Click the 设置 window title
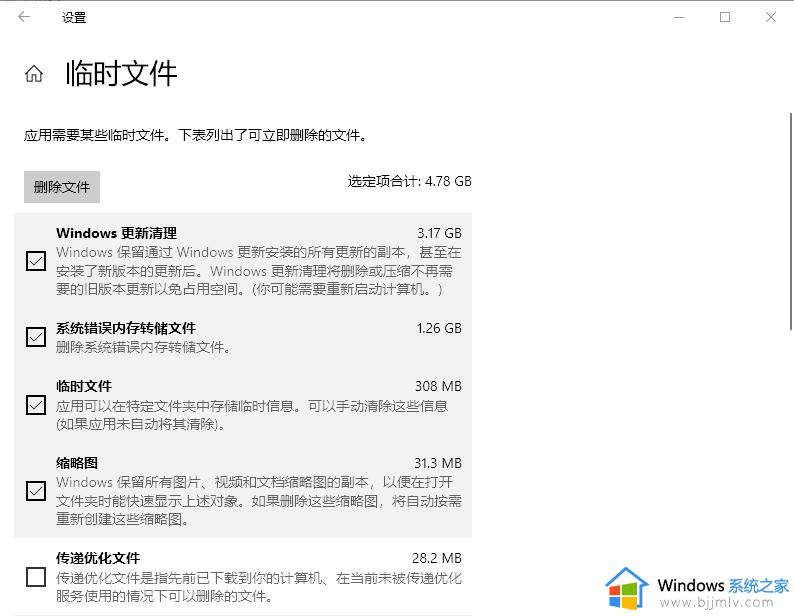 (74, 18)
